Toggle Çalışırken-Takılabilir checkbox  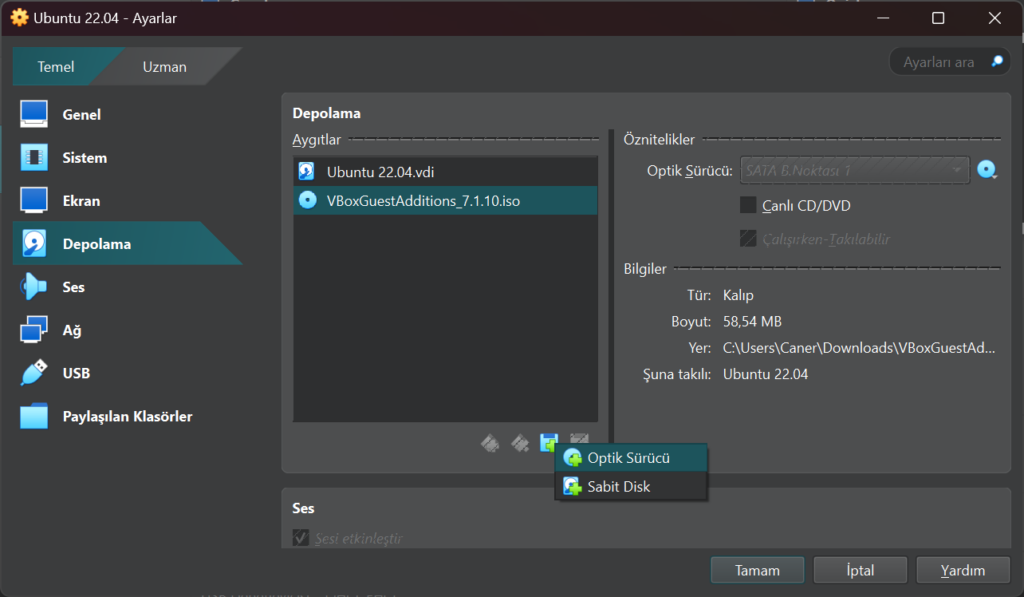748,238
